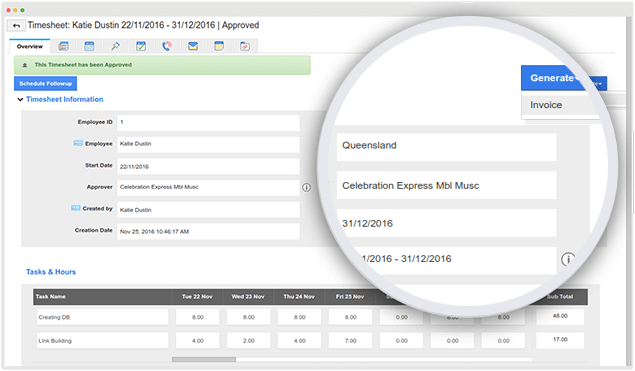The width and height of the screenshot is (635, 371).
Task: Open the documents link folder tab icon
Action: click(x=245, y=46)
